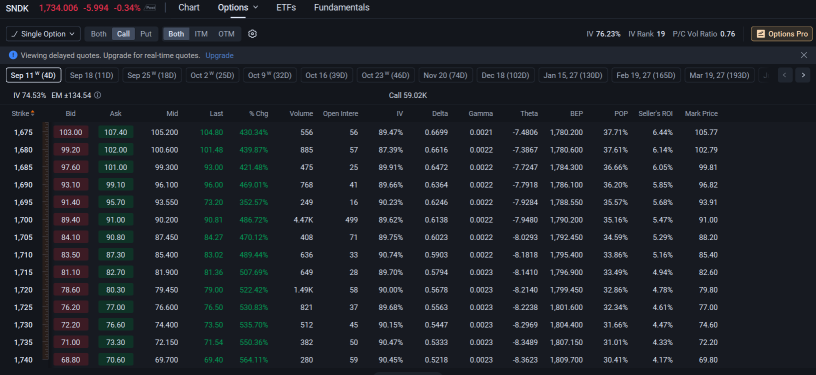Sort by the Mark Price column header

(701, 113)
